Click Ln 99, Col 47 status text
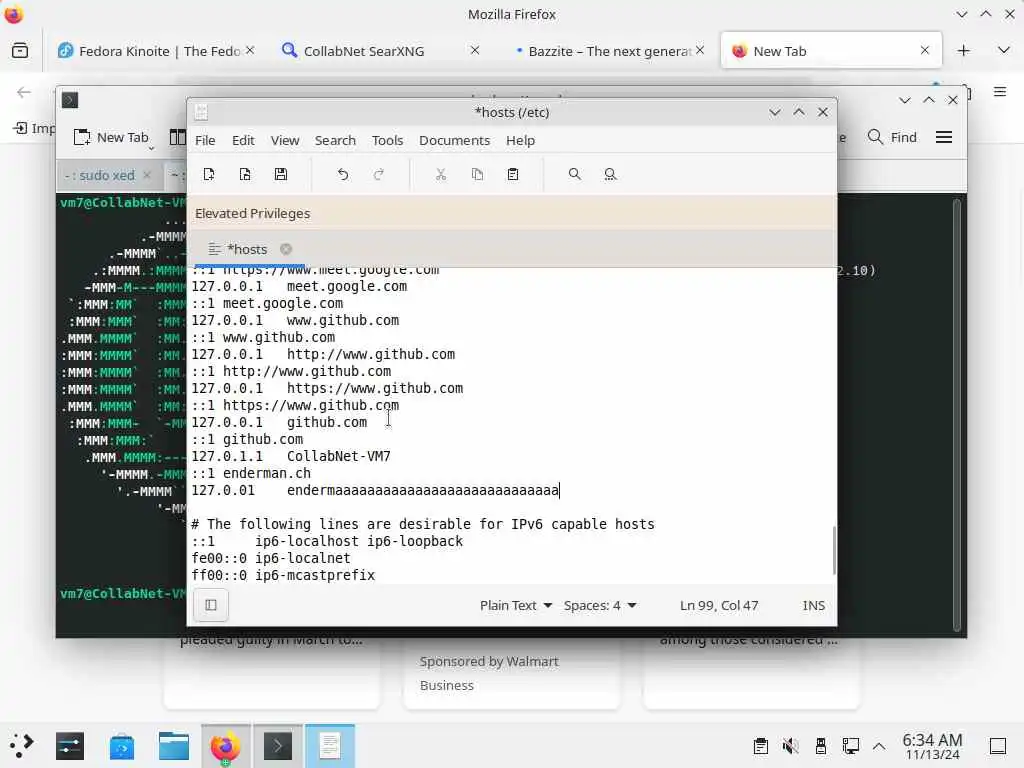 pyautogui.click(x=719, y=605)
